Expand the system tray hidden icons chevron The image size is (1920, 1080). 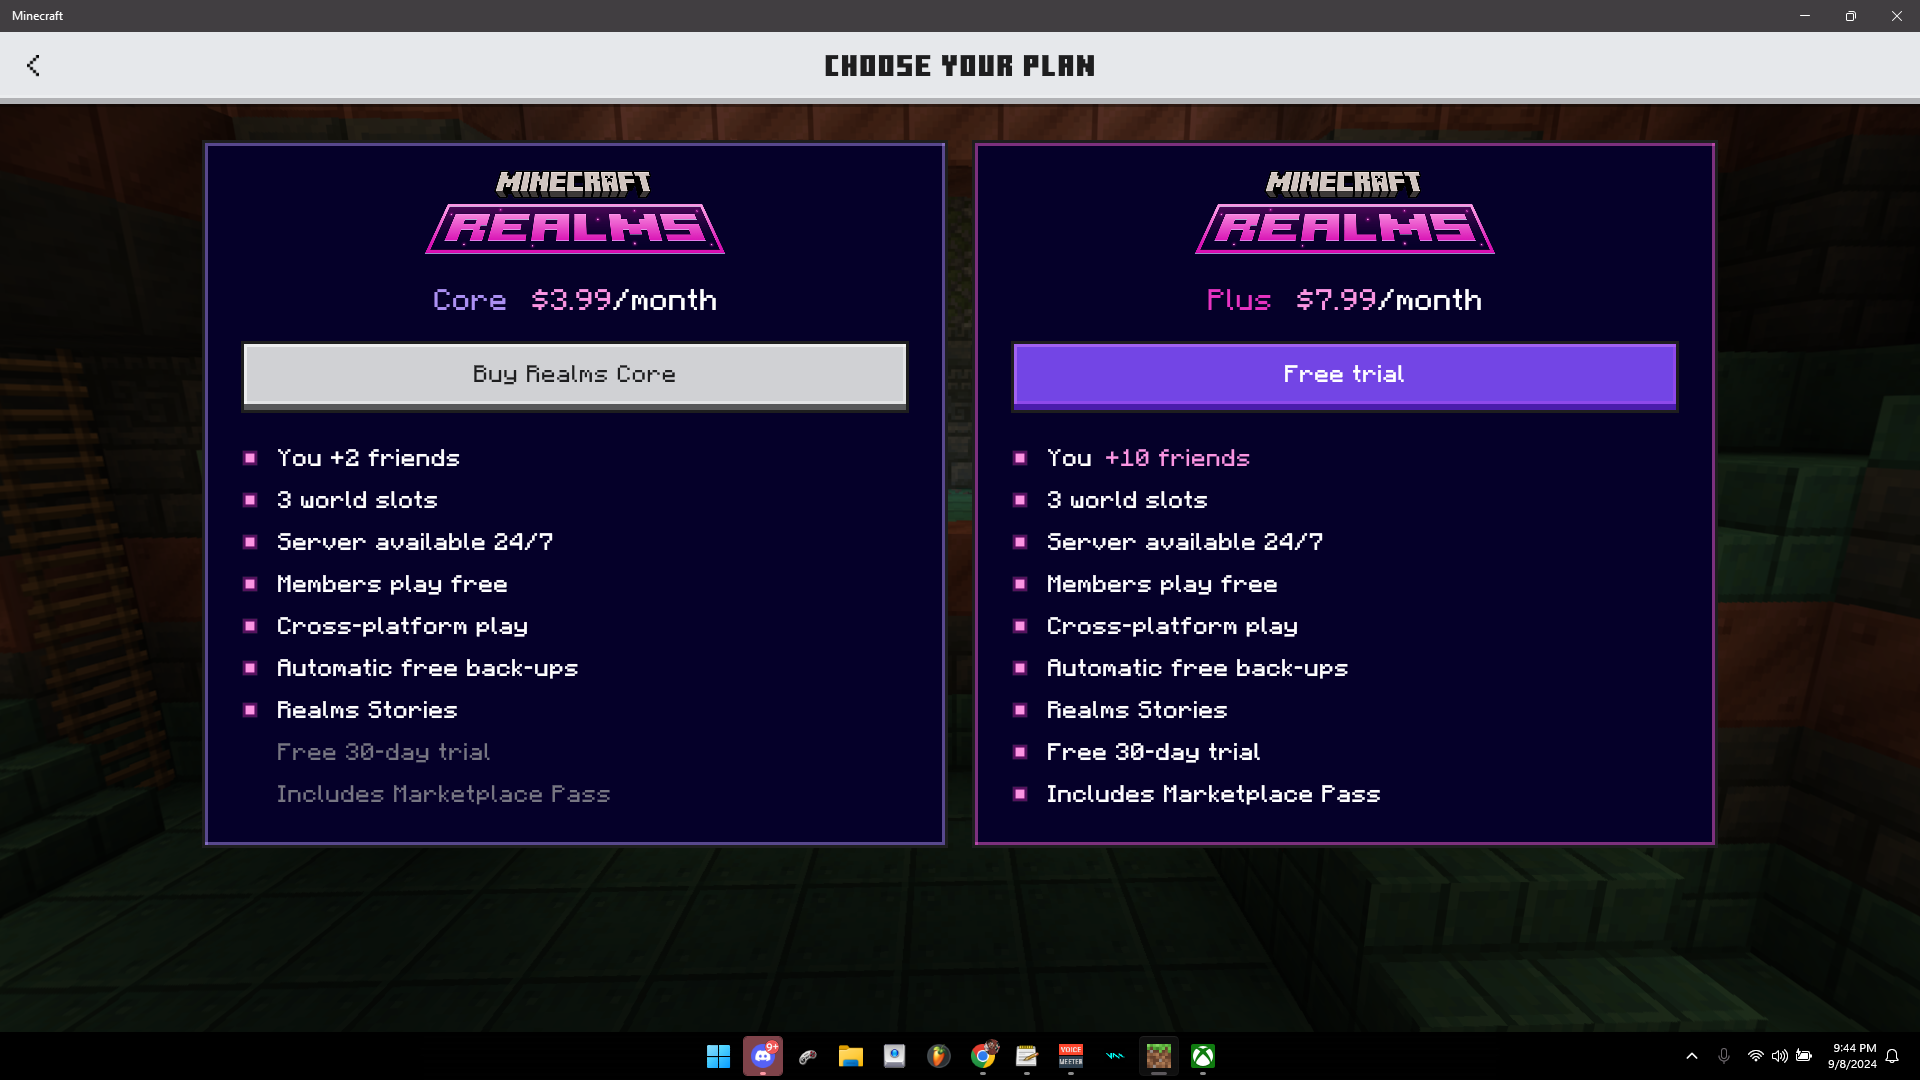click(x=1692, y=1056)
